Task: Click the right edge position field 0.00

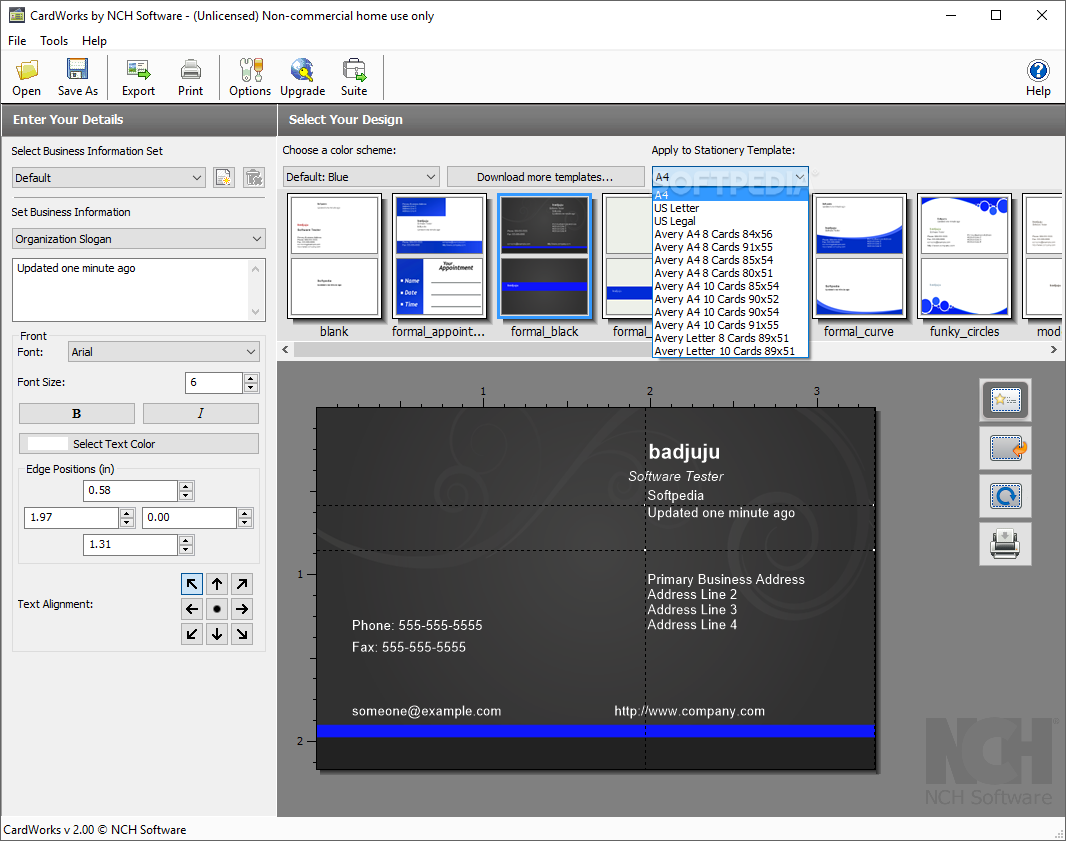Action: coord(189,517)
